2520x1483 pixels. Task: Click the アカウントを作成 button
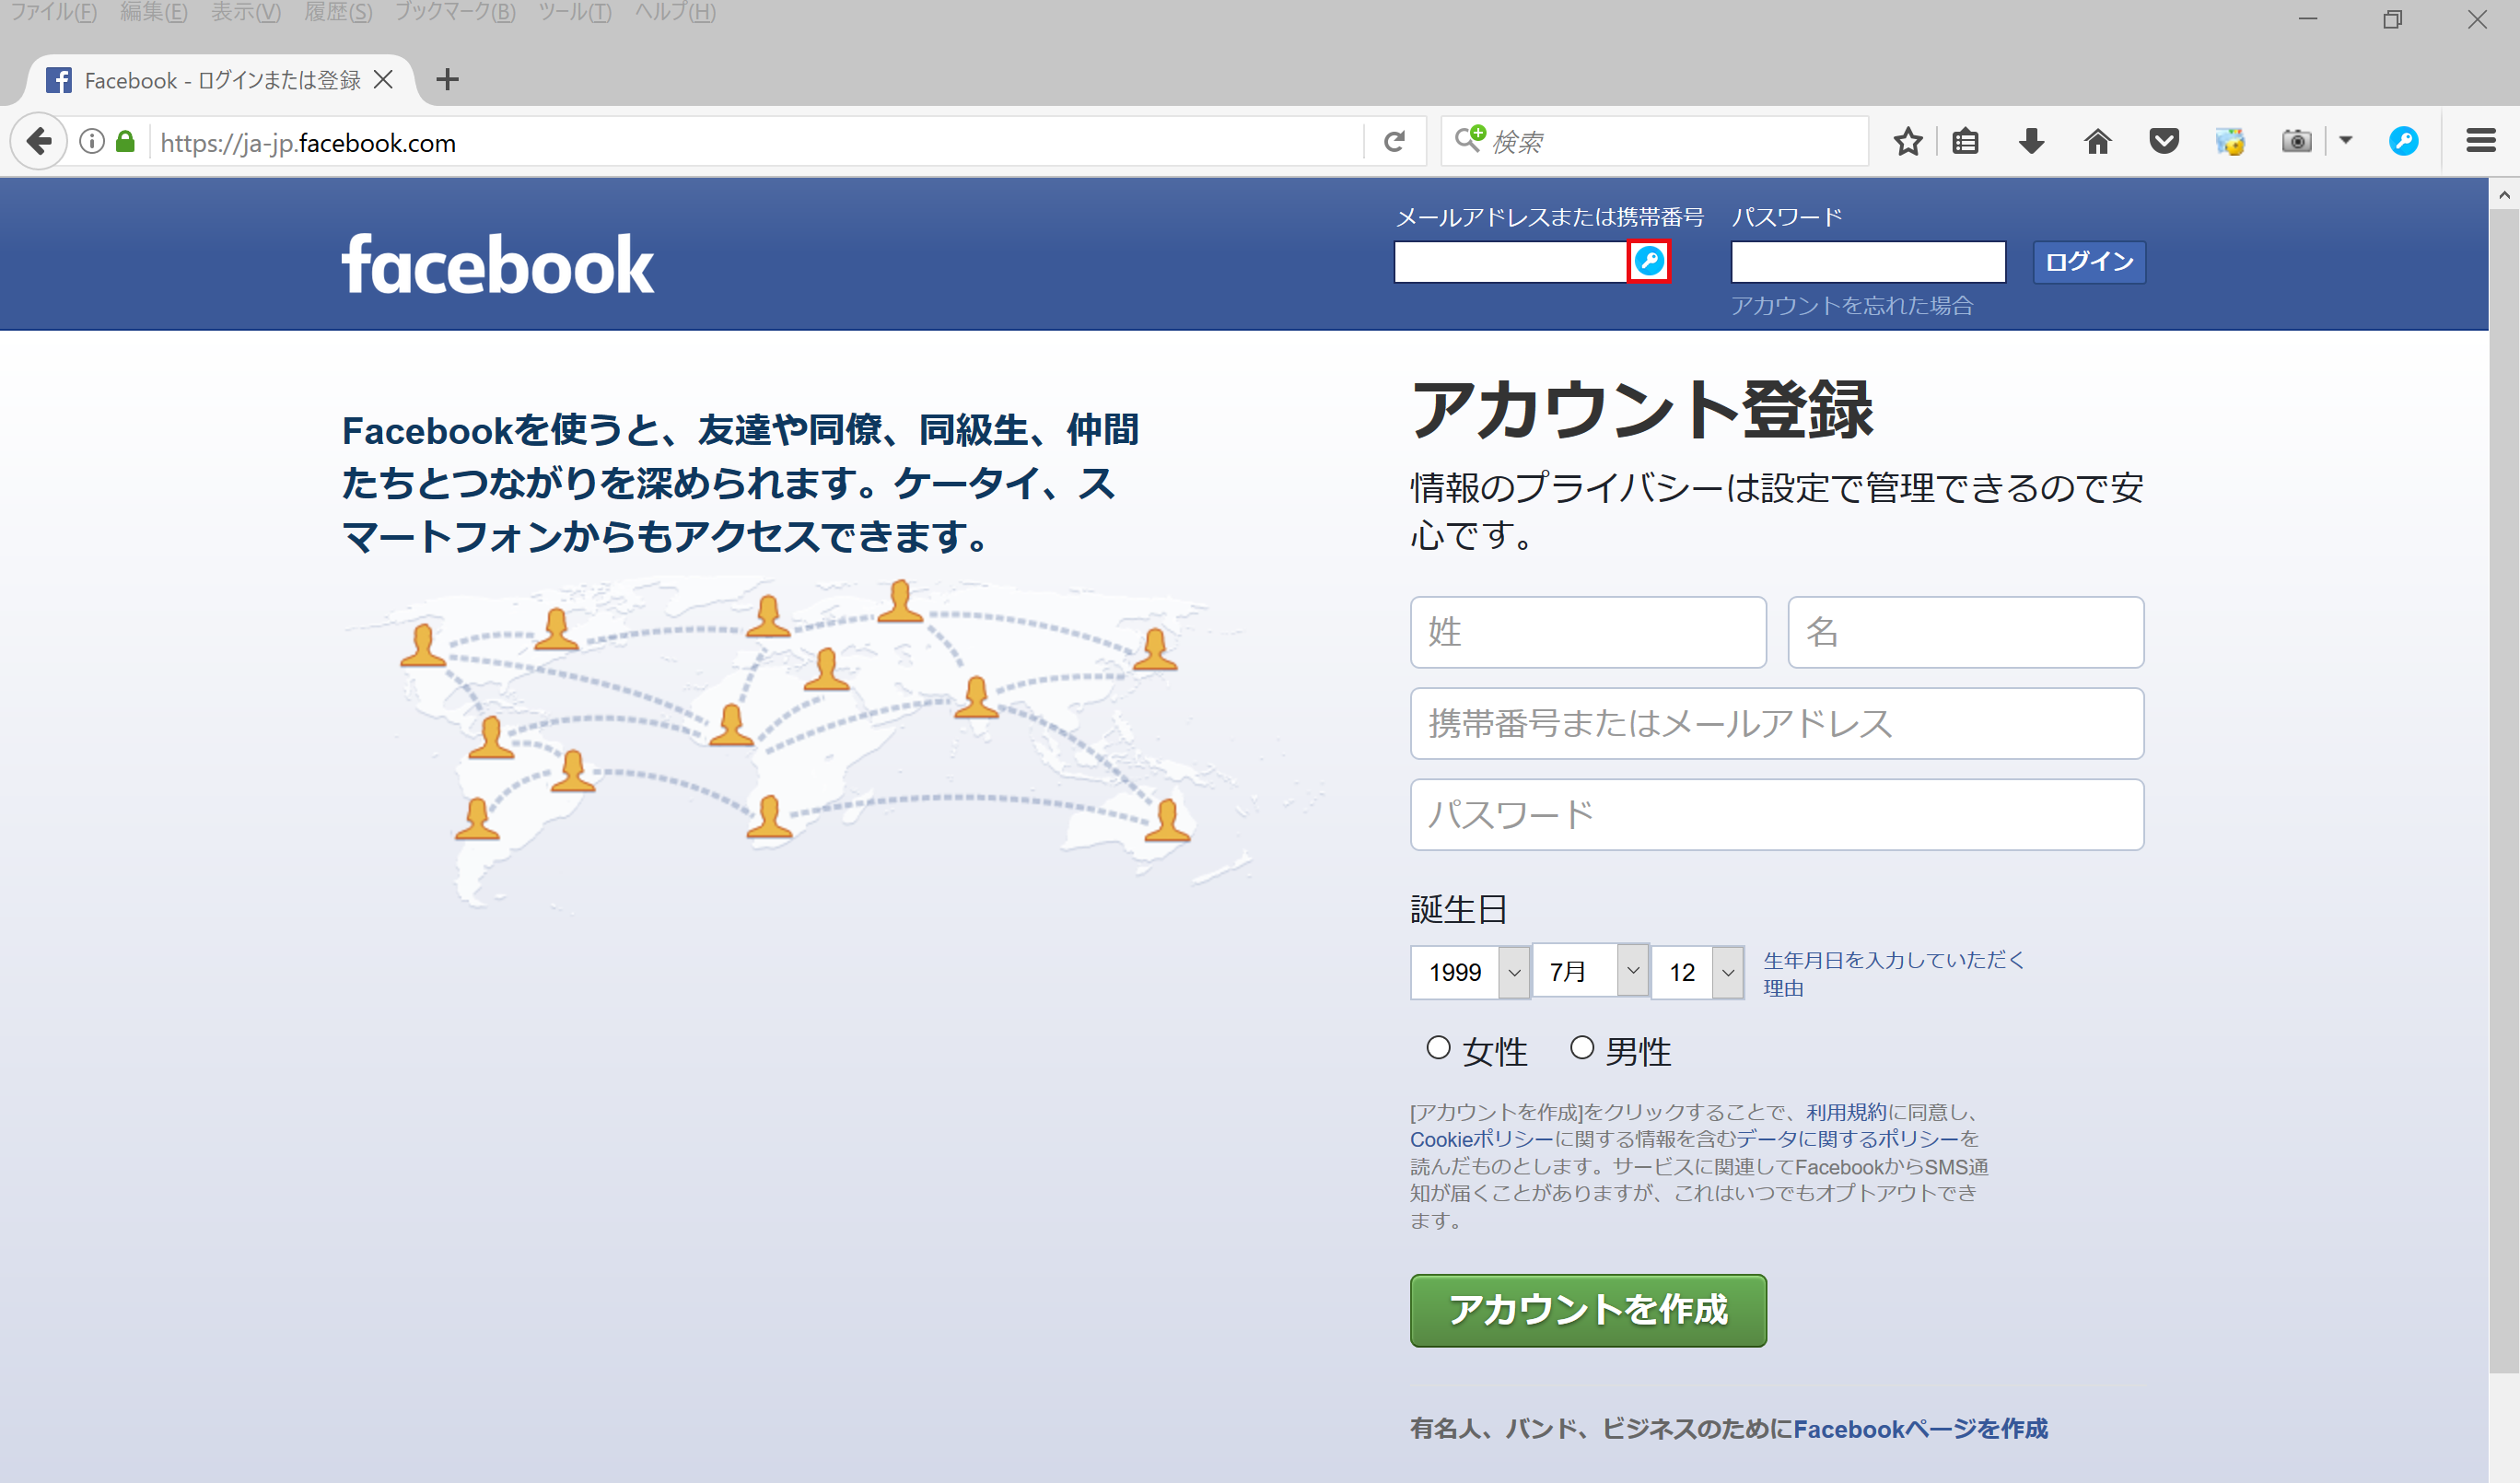point(1588,1310)
